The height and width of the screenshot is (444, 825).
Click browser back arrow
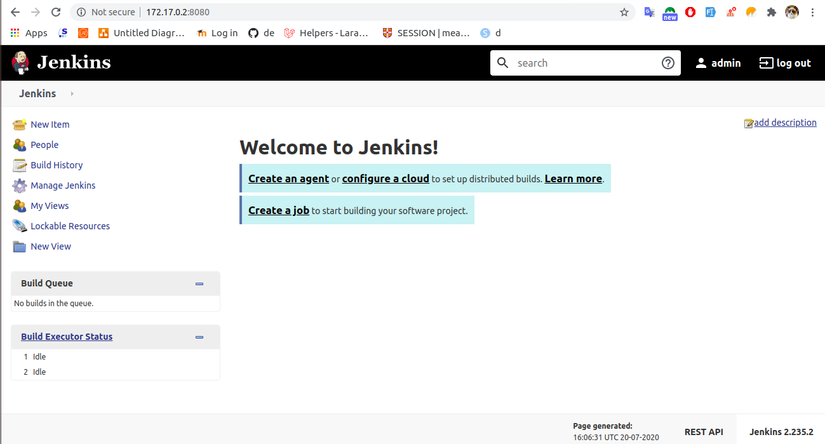coord(15,12)
